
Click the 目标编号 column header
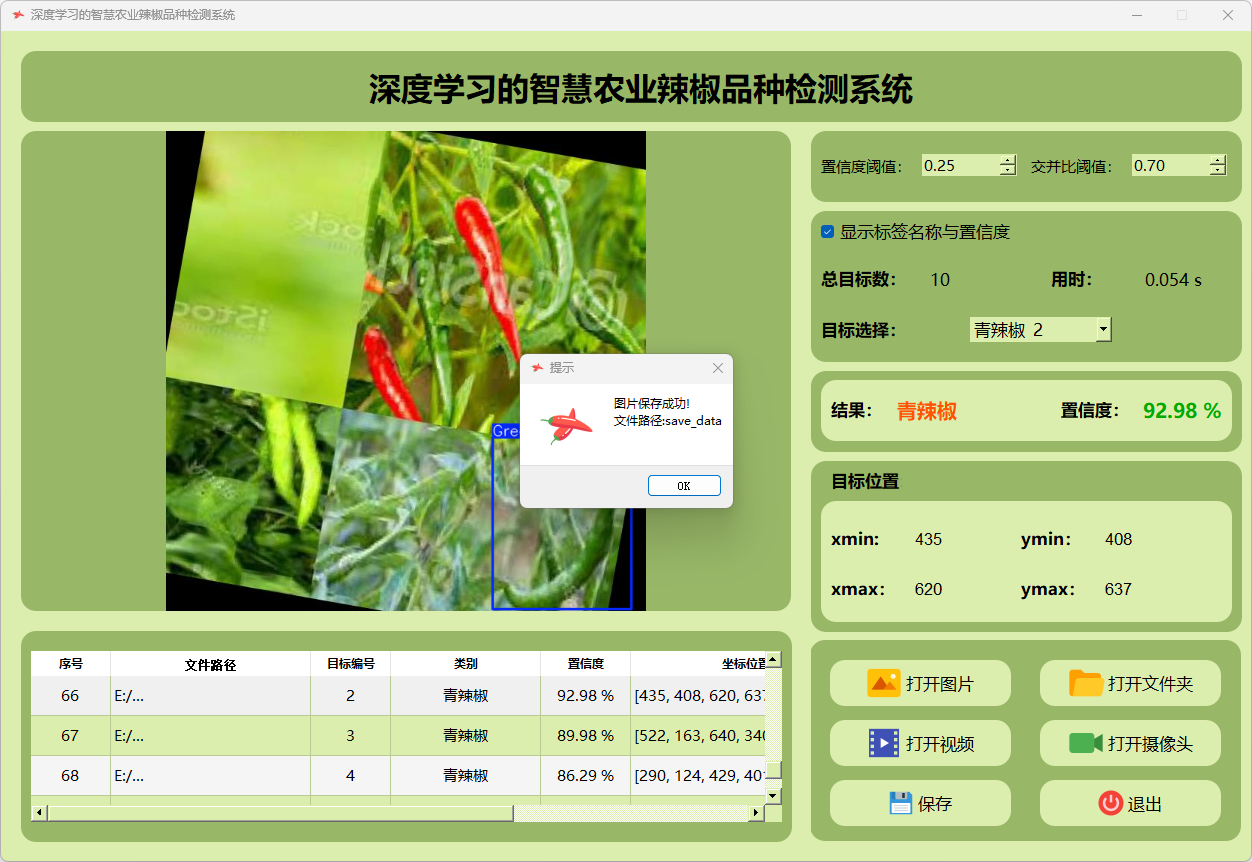[350, 663]
